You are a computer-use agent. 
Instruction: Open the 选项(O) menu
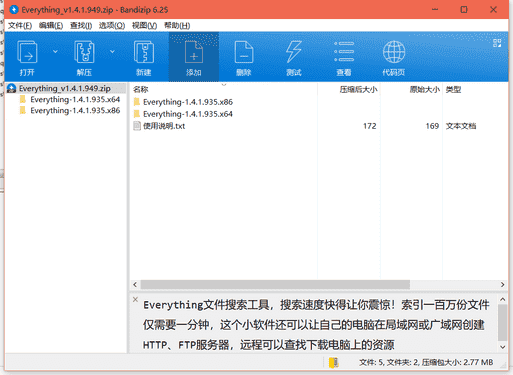112,26
